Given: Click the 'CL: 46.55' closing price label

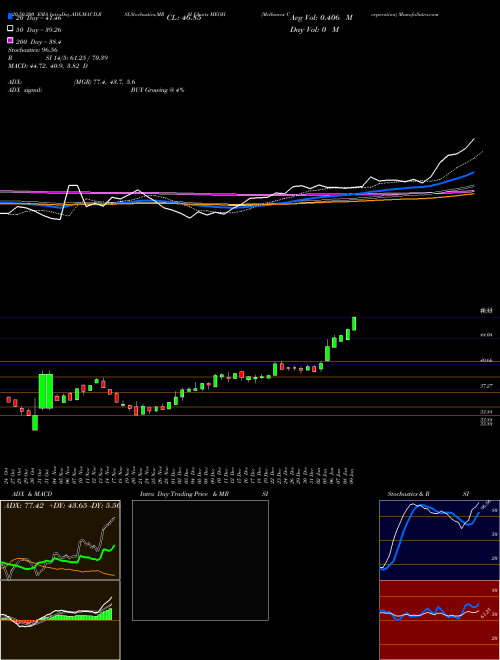Looking at the screenshot, I should (x=184, y=18).
